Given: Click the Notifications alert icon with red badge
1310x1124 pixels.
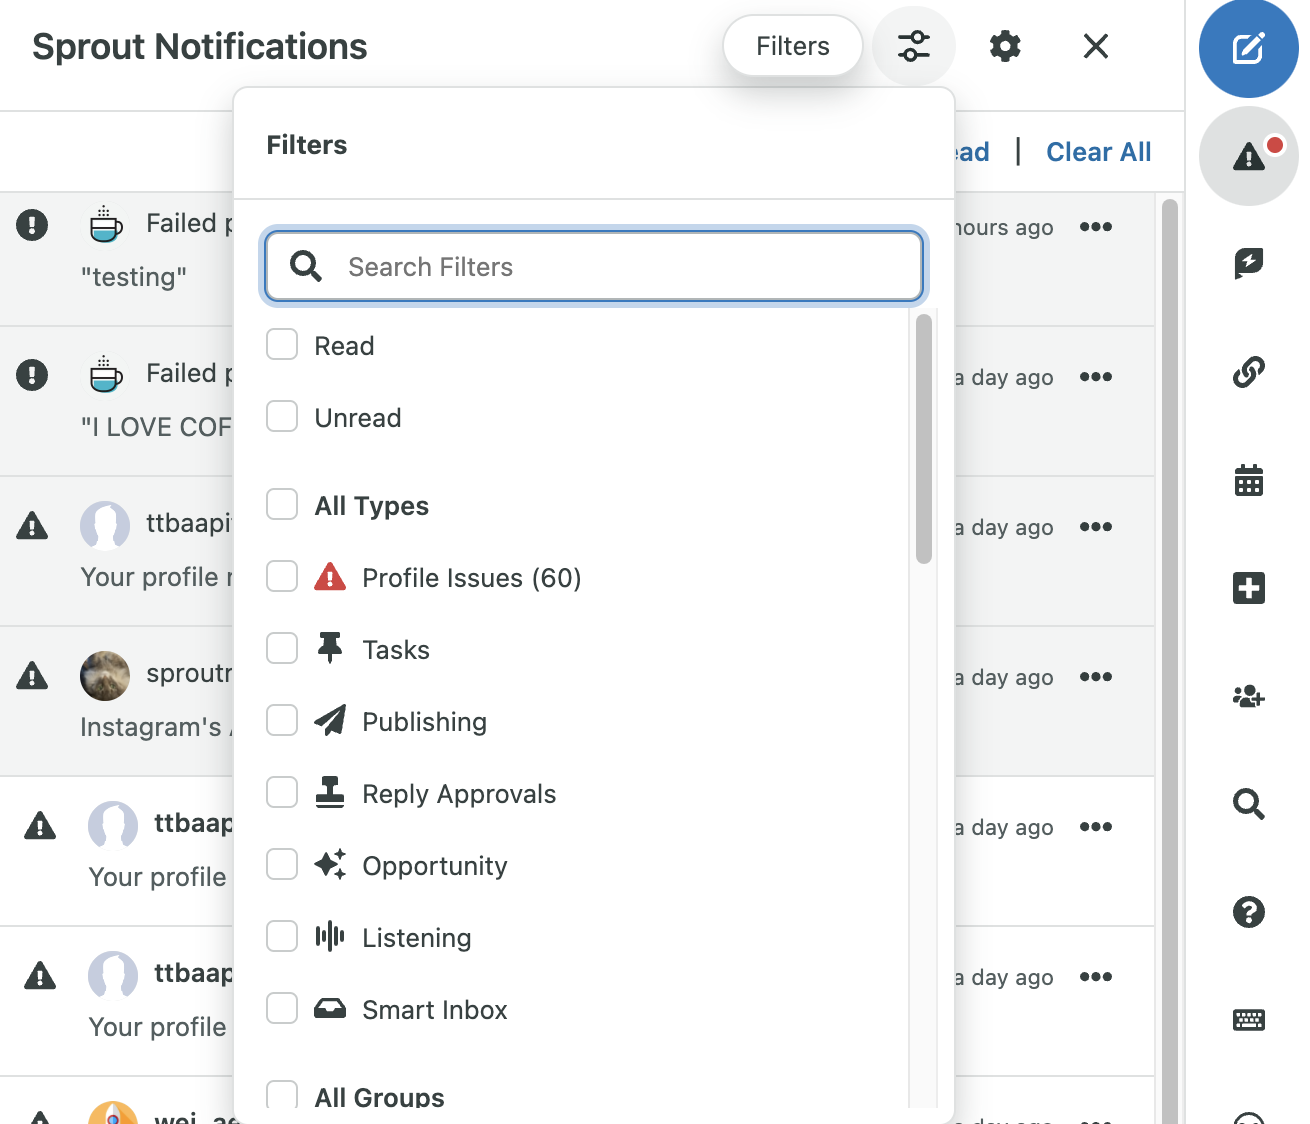Looking at the screenshot, I should 1248,156.
